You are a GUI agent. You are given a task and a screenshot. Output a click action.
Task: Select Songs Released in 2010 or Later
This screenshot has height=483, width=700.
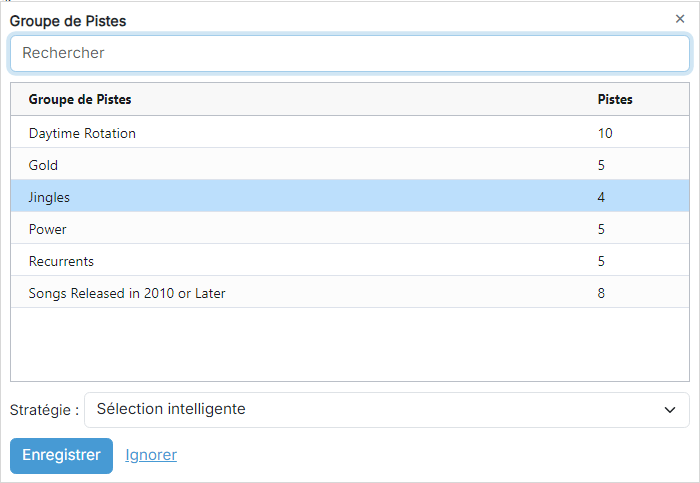[350, 293]
